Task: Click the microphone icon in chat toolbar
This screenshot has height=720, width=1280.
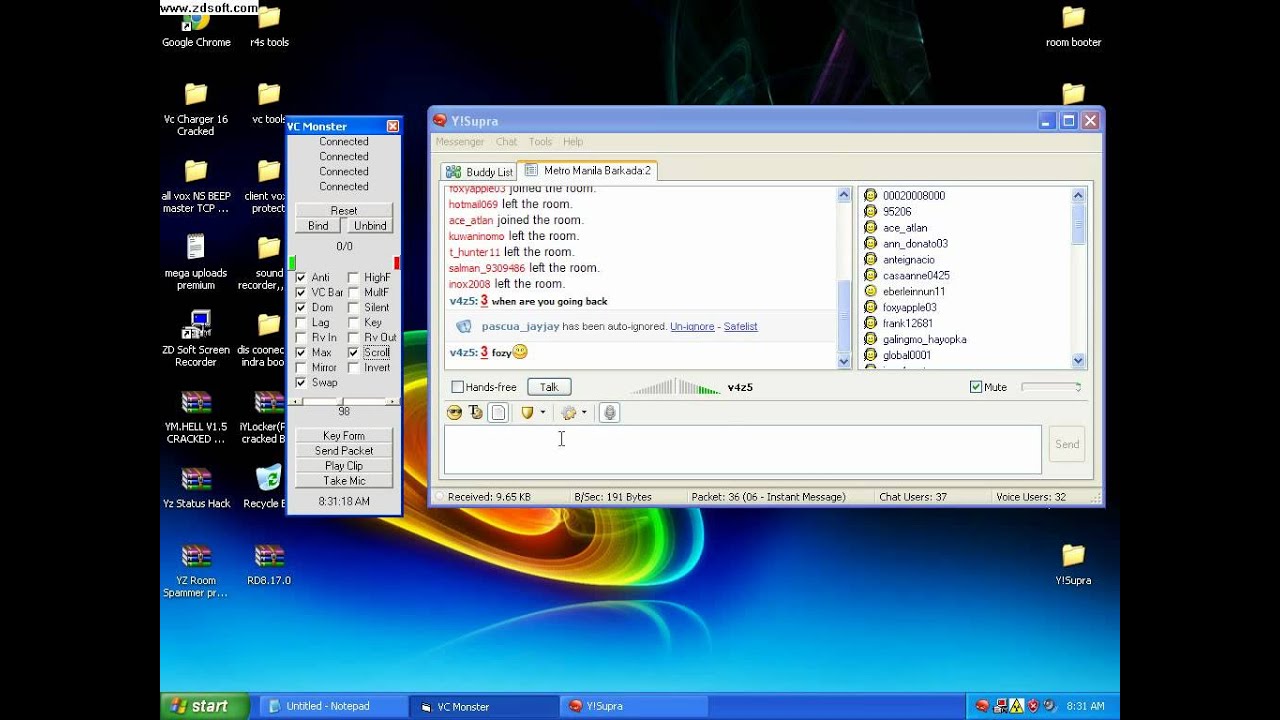Action: [609, 412]
